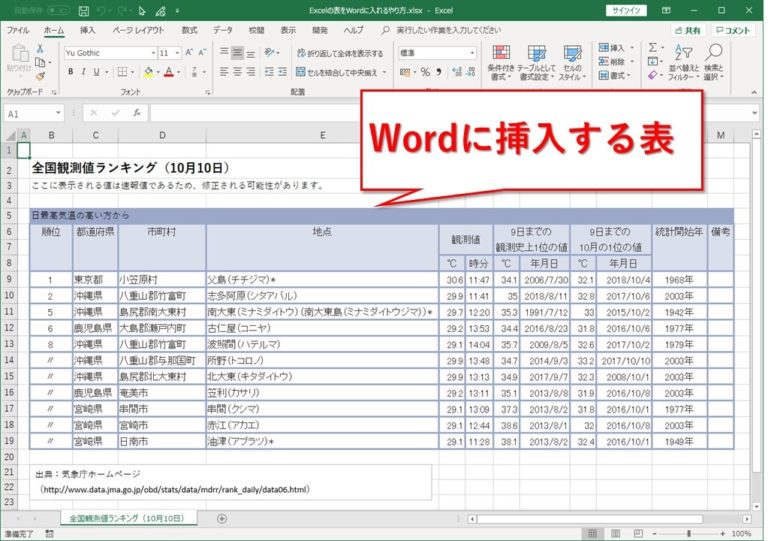Switch to the Data tab

[x=223, y=30]
